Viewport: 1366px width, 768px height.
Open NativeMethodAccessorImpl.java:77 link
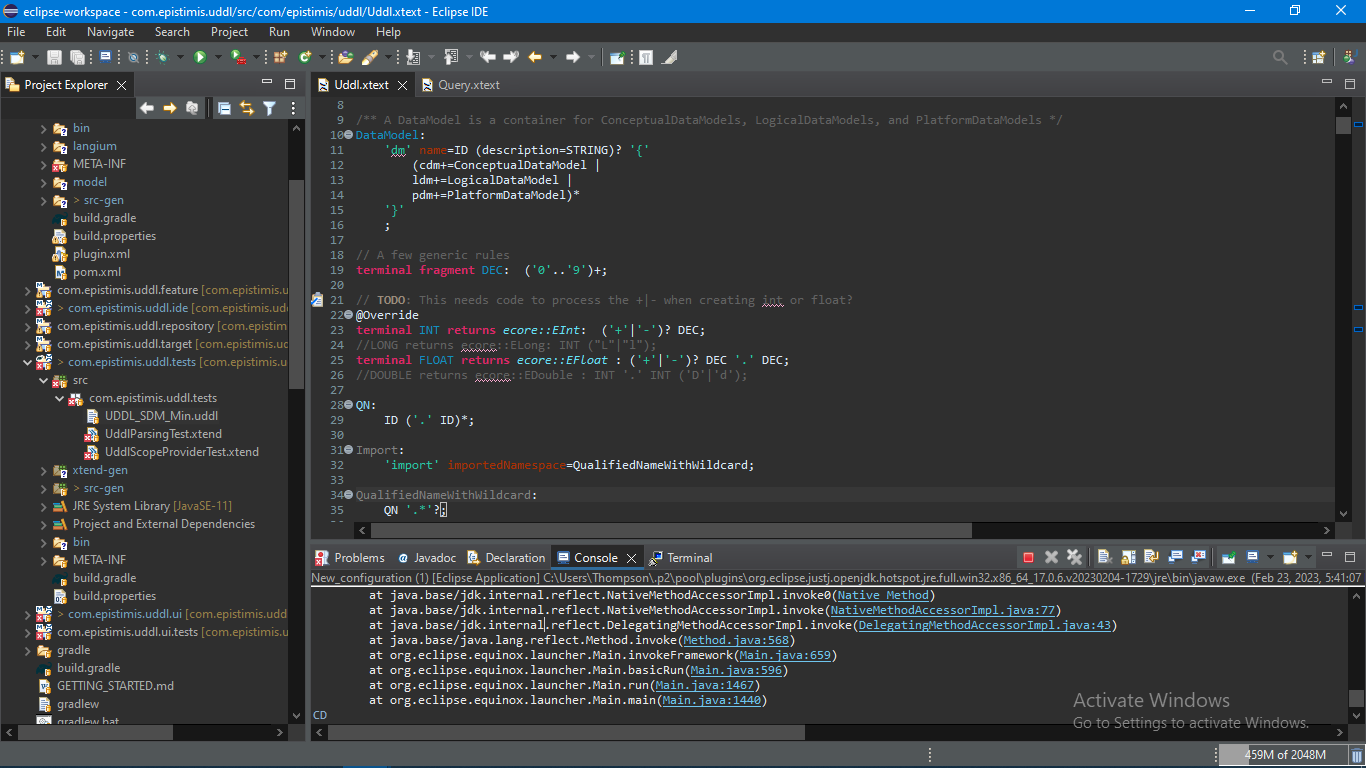[x=943, y=610]
